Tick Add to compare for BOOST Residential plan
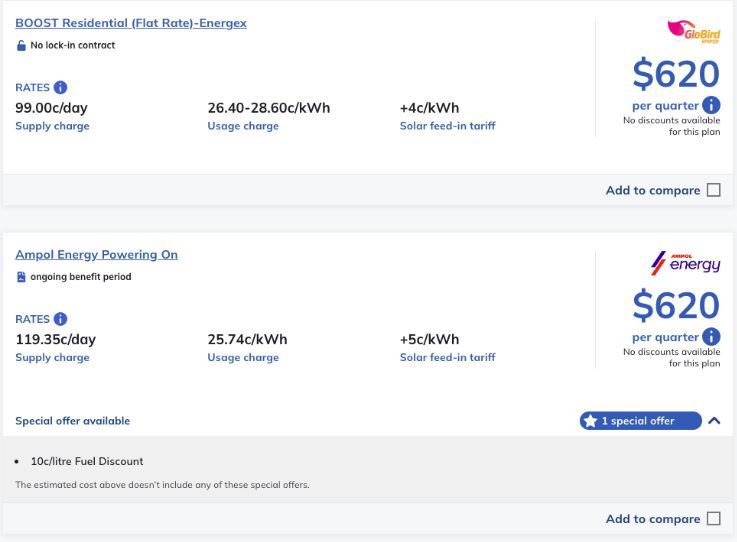The width and height of the screenshot is (737, 542). 713,190
